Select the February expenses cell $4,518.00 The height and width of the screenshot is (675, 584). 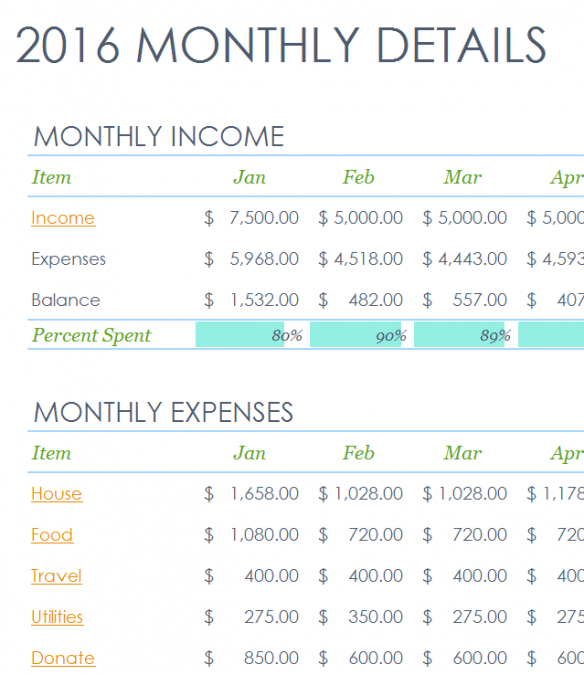click(361, 259)
